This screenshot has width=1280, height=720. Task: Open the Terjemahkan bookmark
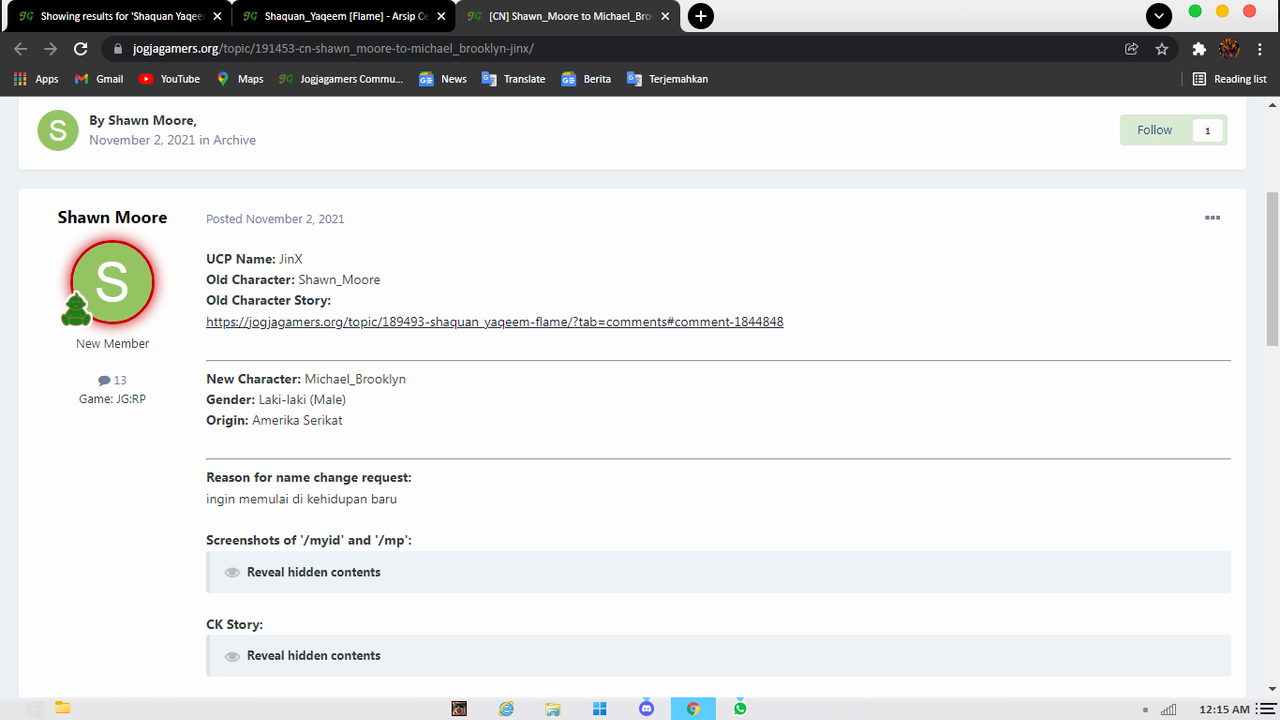coord(667,79)
